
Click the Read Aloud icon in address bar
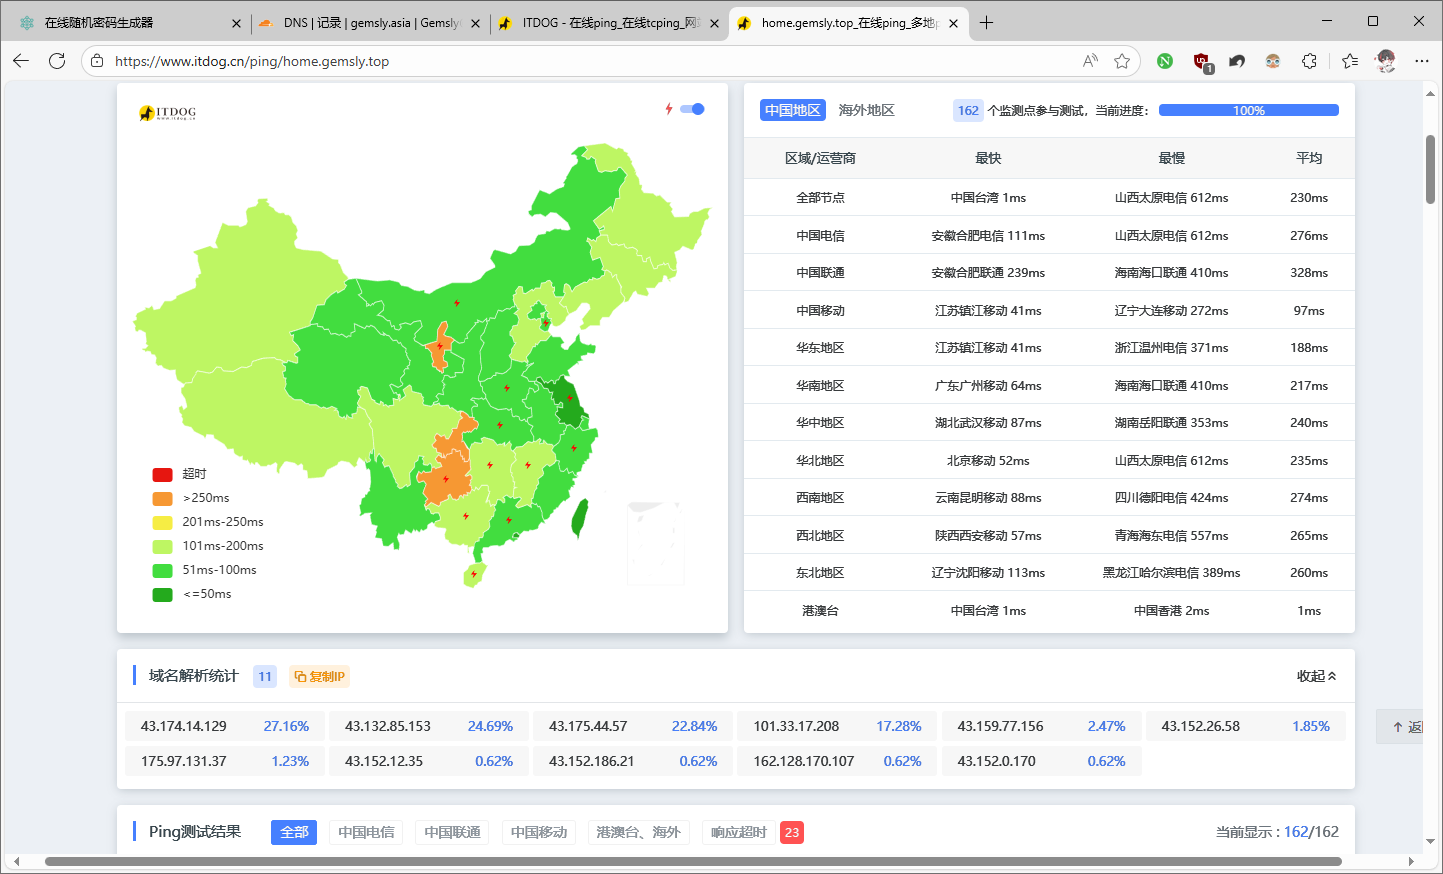pyautogui.click(x=1090, y=61)
